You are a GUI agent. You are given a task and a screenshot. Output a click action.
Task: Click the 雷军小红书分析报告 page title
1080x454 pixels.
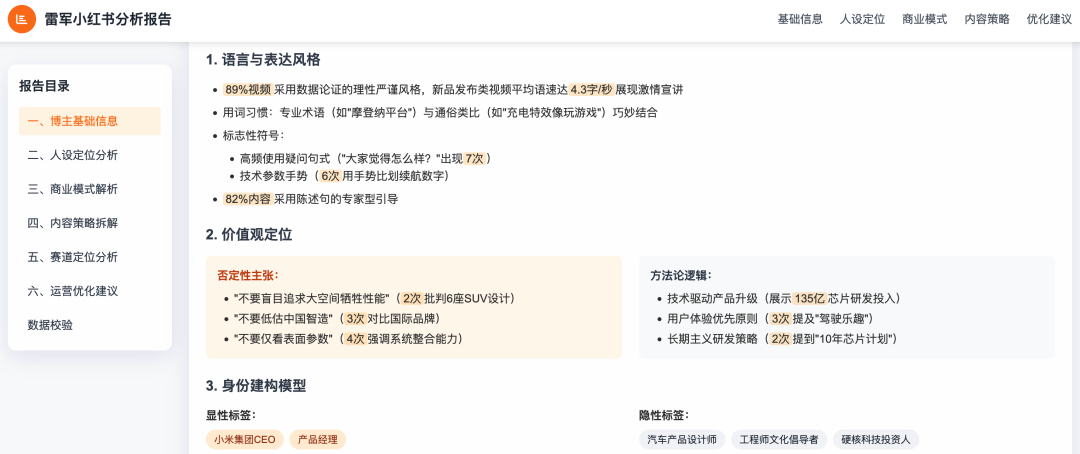coord(108,19)
